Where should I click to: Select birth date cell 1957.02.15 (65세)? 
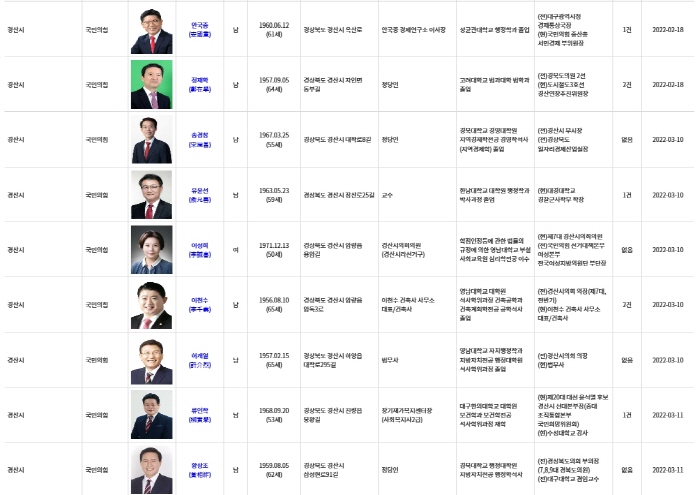(274, 360)
